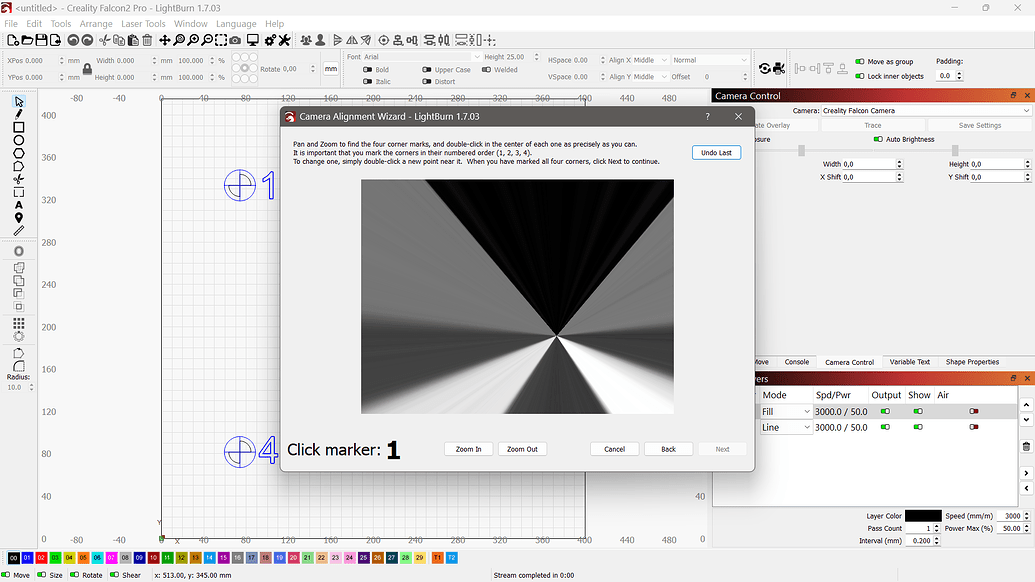Click Cancel in Camera Alignment Wizard
This screenshot has height=582, width=1035.
(x=615, y=449)
